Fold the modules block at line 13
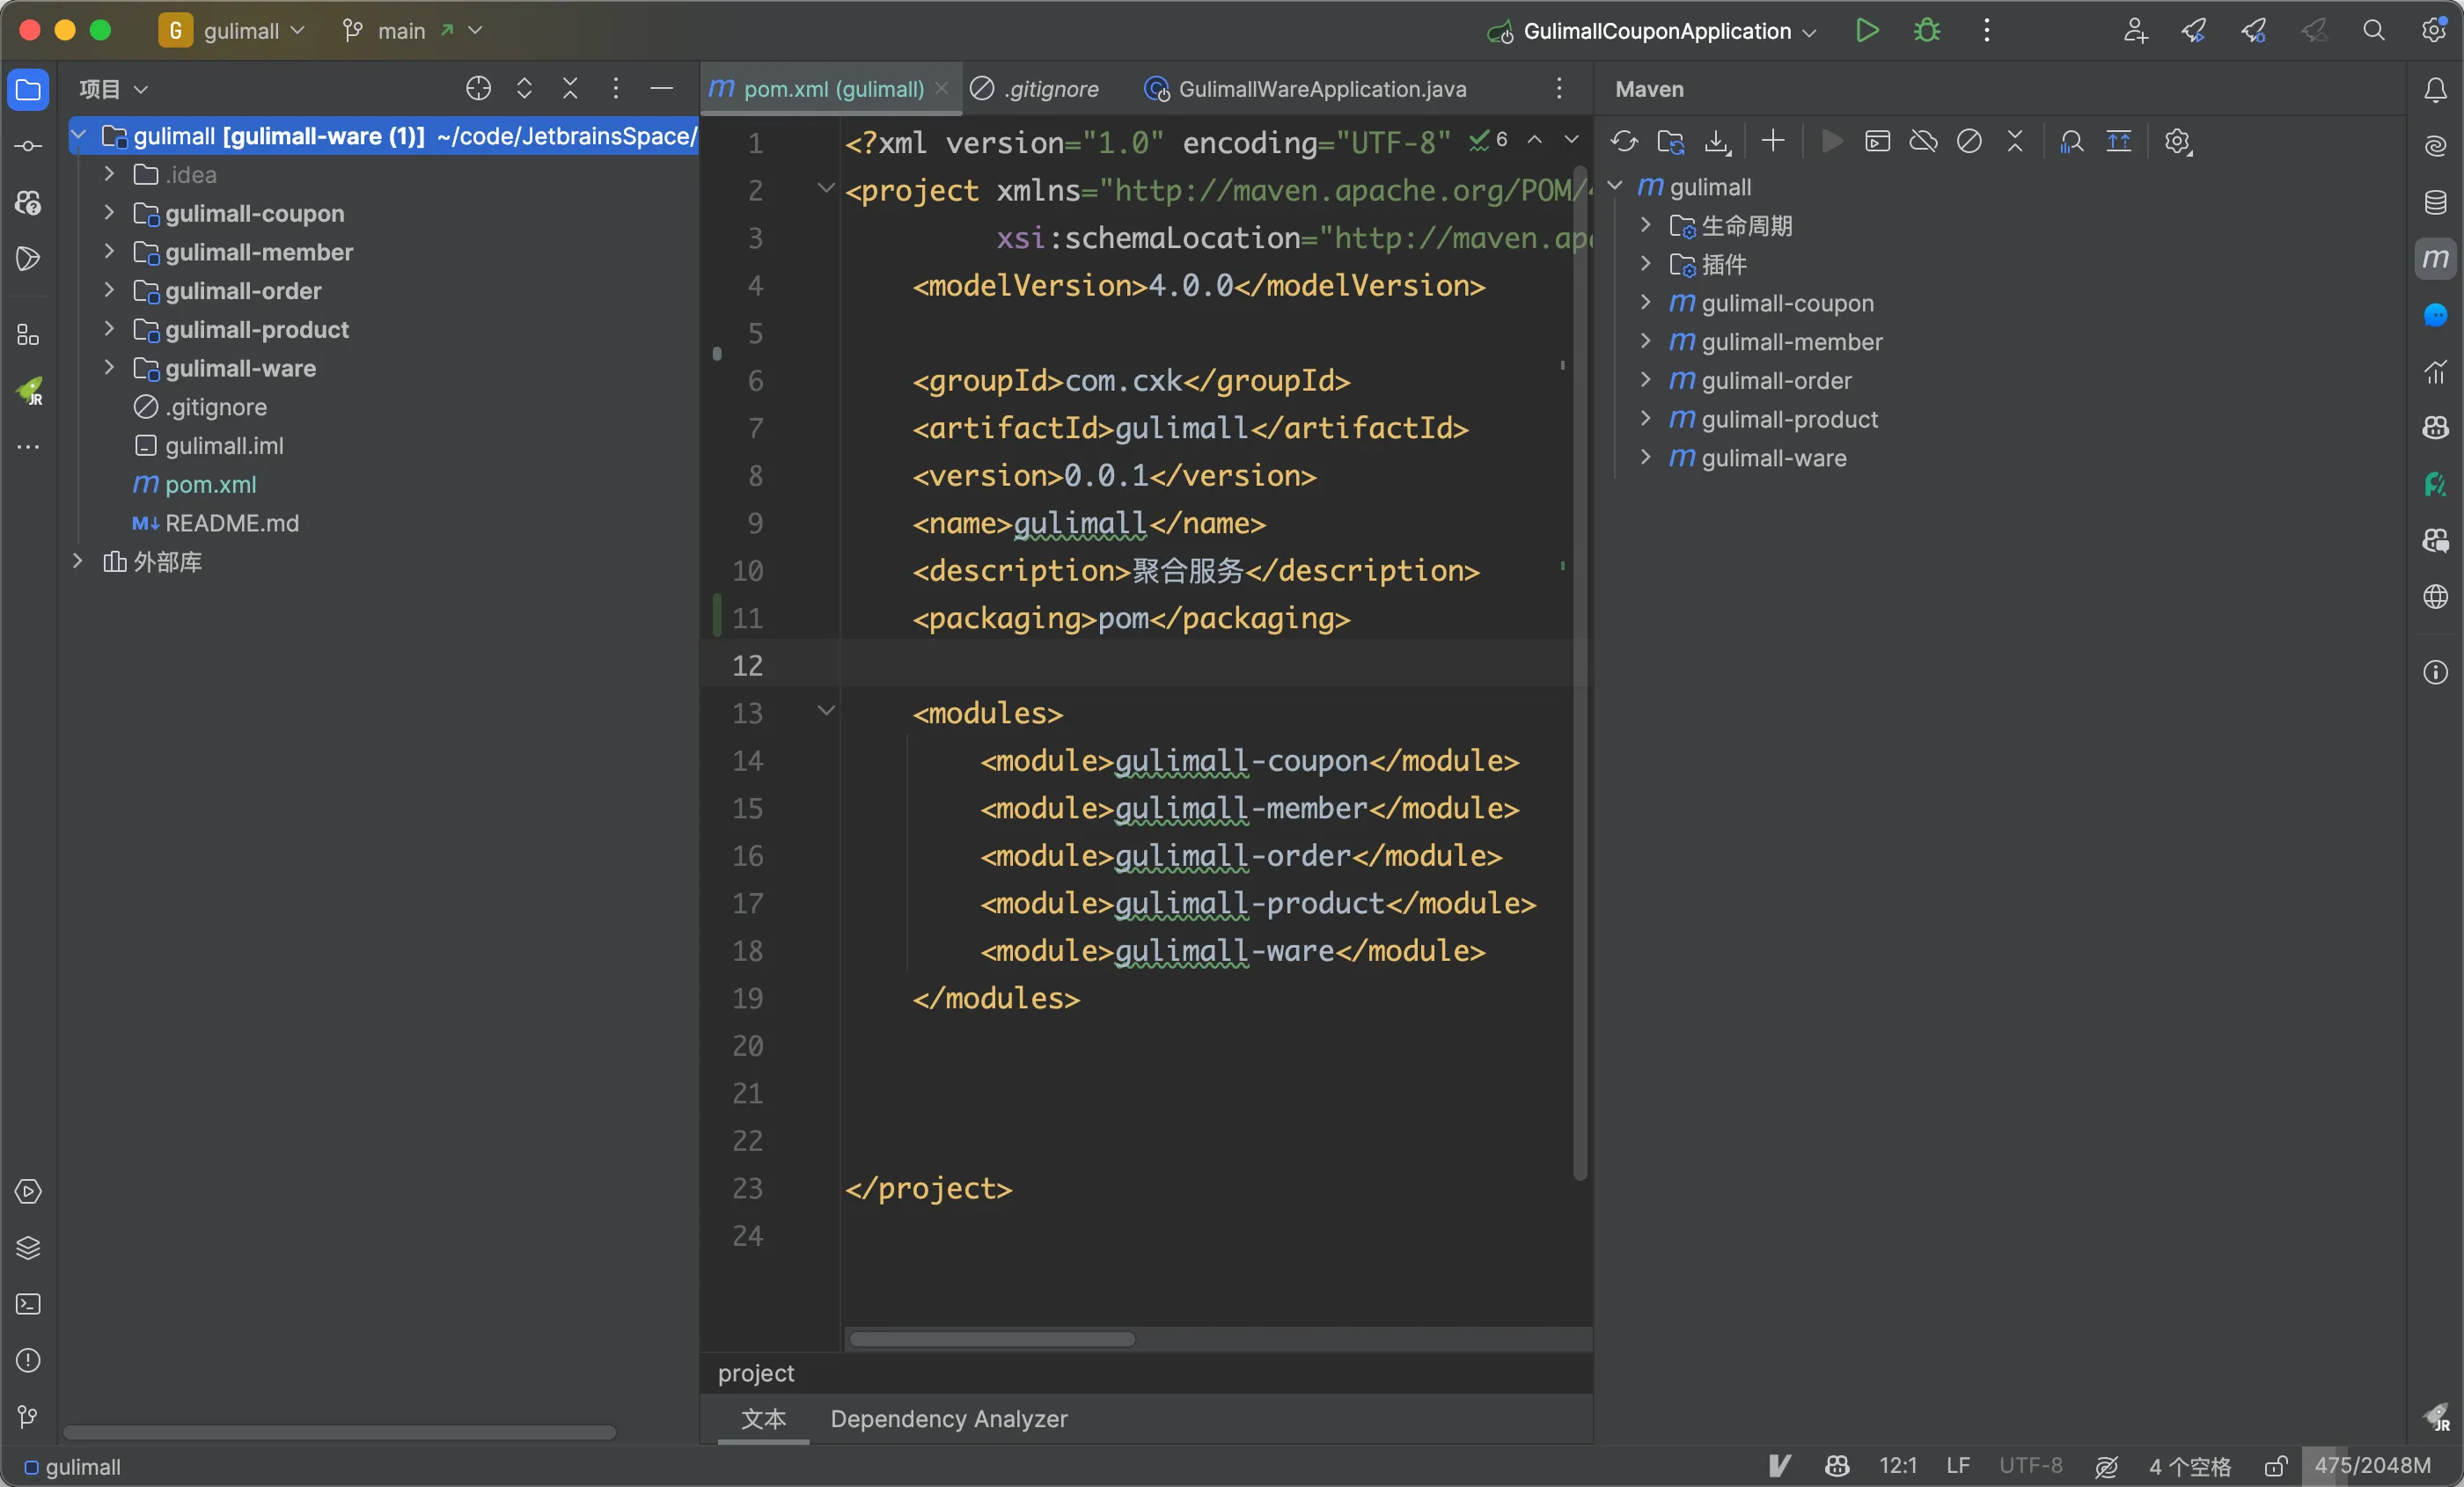Viewport: 2464px width, 1487px height. point(826,711)
